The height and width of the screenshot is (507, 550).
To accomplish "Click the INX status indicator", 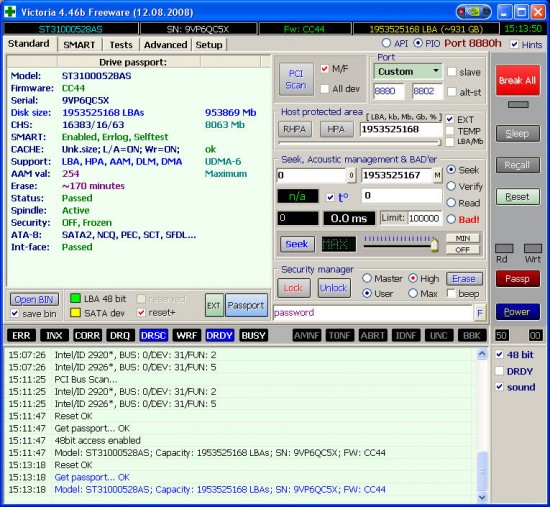I will click(x=54, y=335).
